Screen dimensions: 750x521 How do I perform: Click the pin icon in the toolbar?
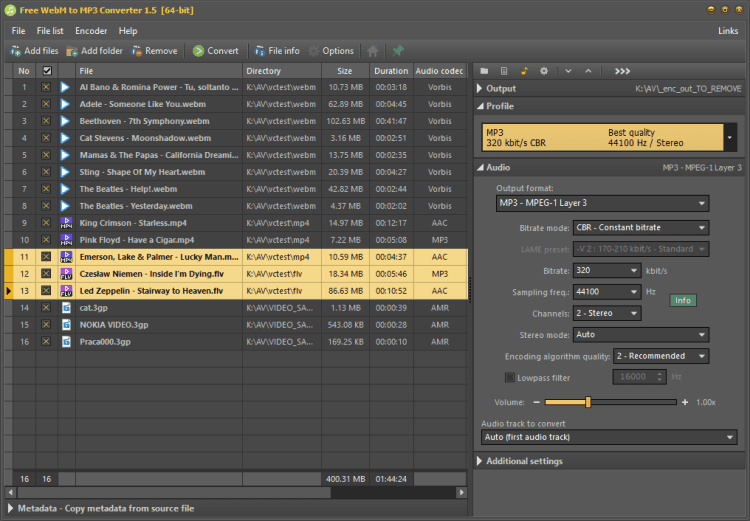coord(398,51)
